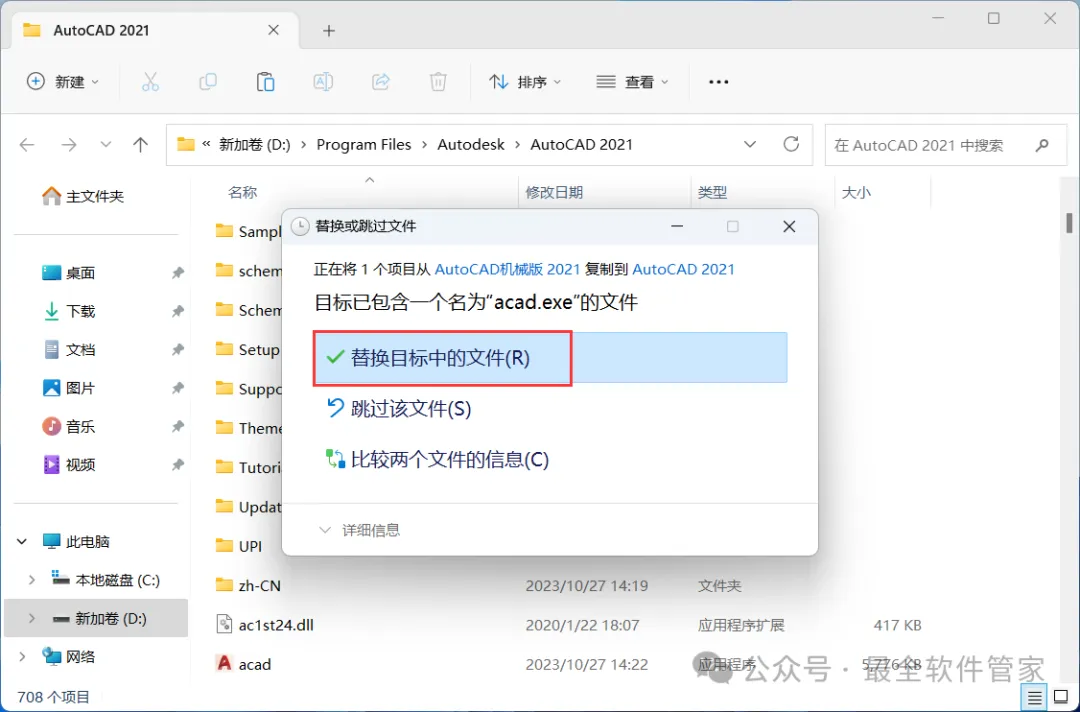Select 网络 (Network) in sidebar

coord(70,657)
